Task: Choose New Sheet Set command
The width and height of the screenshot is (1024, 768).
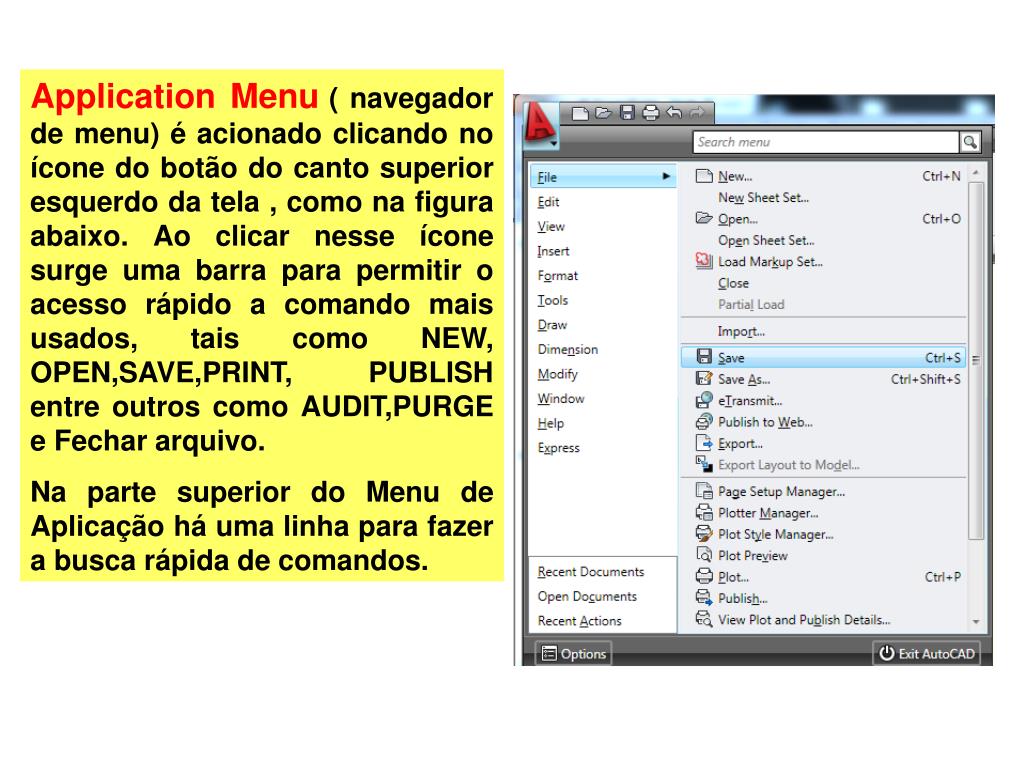Action: pyautogui.click(x=763, y=197)
